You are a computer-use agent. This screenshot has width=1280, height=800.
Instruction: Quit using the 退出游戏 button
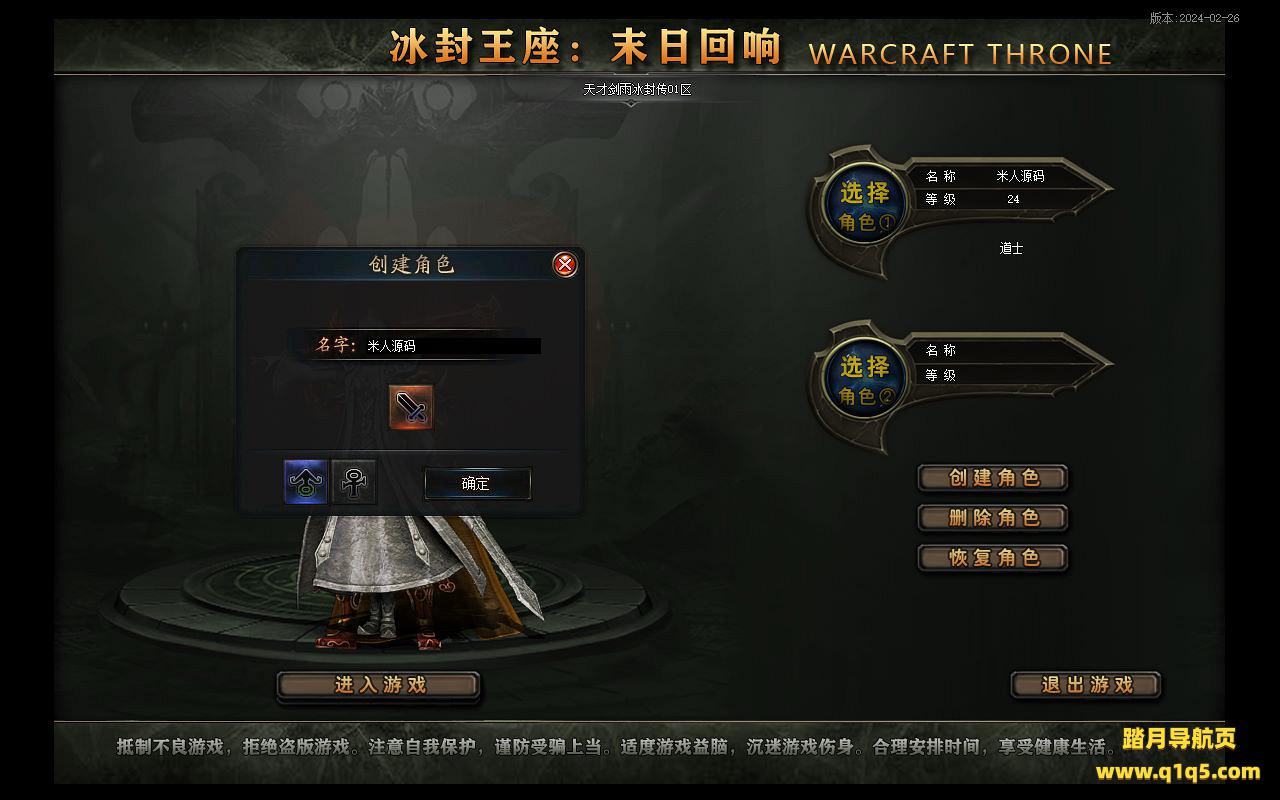point(1086,685)
